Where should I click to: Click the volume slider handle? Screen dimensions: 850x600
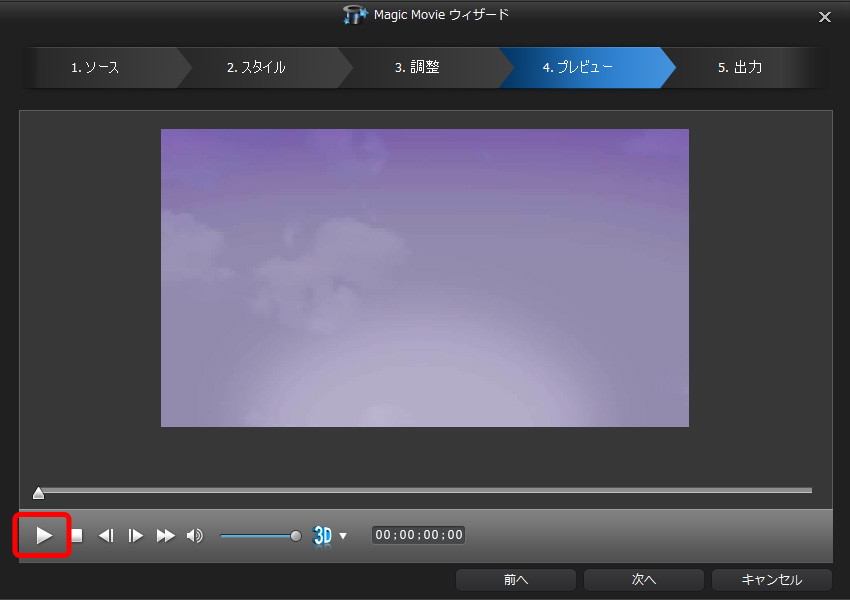295,536
